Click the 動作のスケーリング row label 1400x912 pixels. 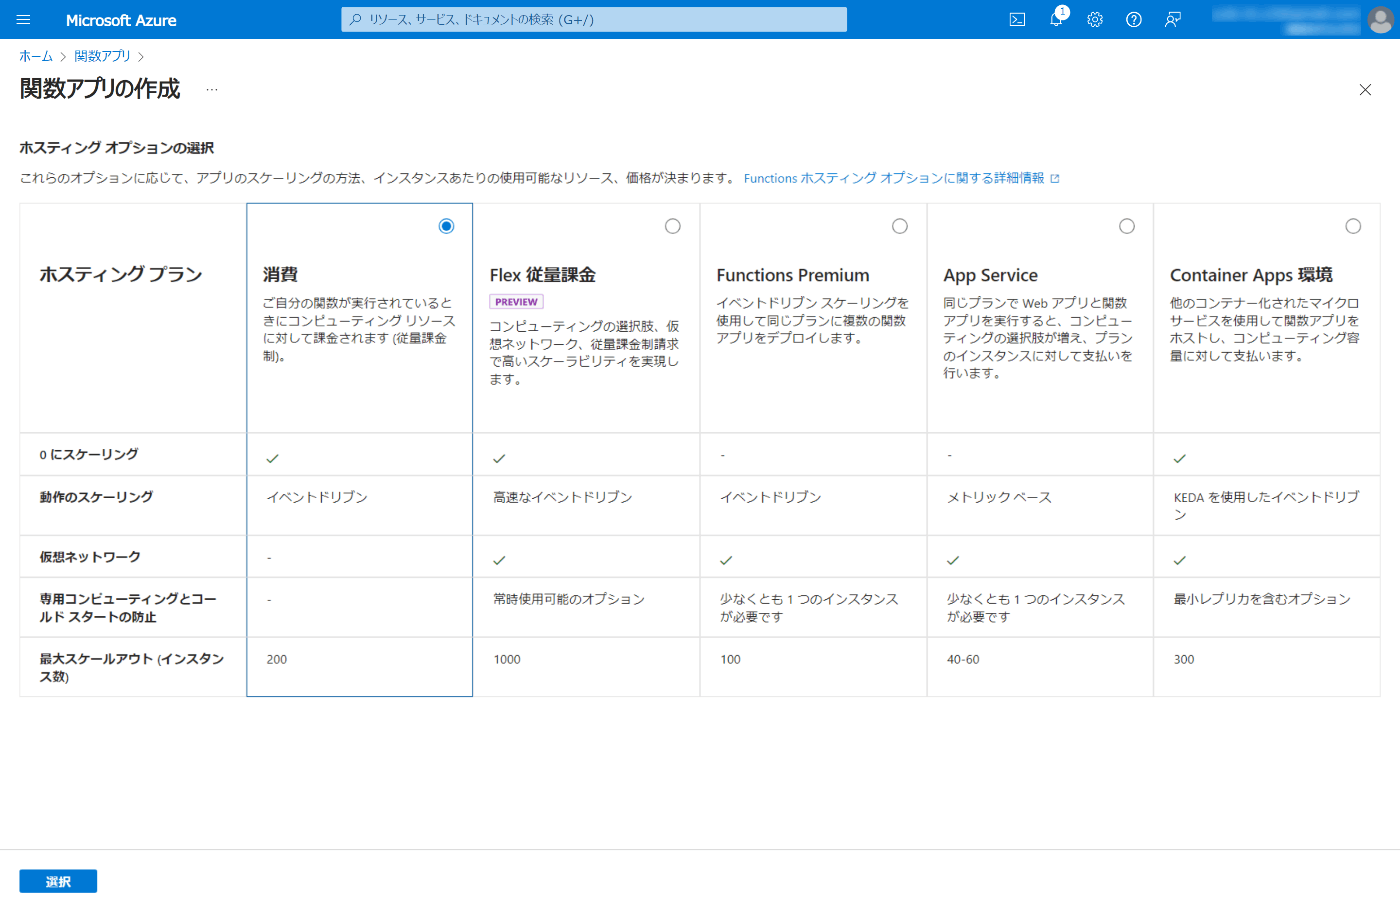[x=96, y=497]
